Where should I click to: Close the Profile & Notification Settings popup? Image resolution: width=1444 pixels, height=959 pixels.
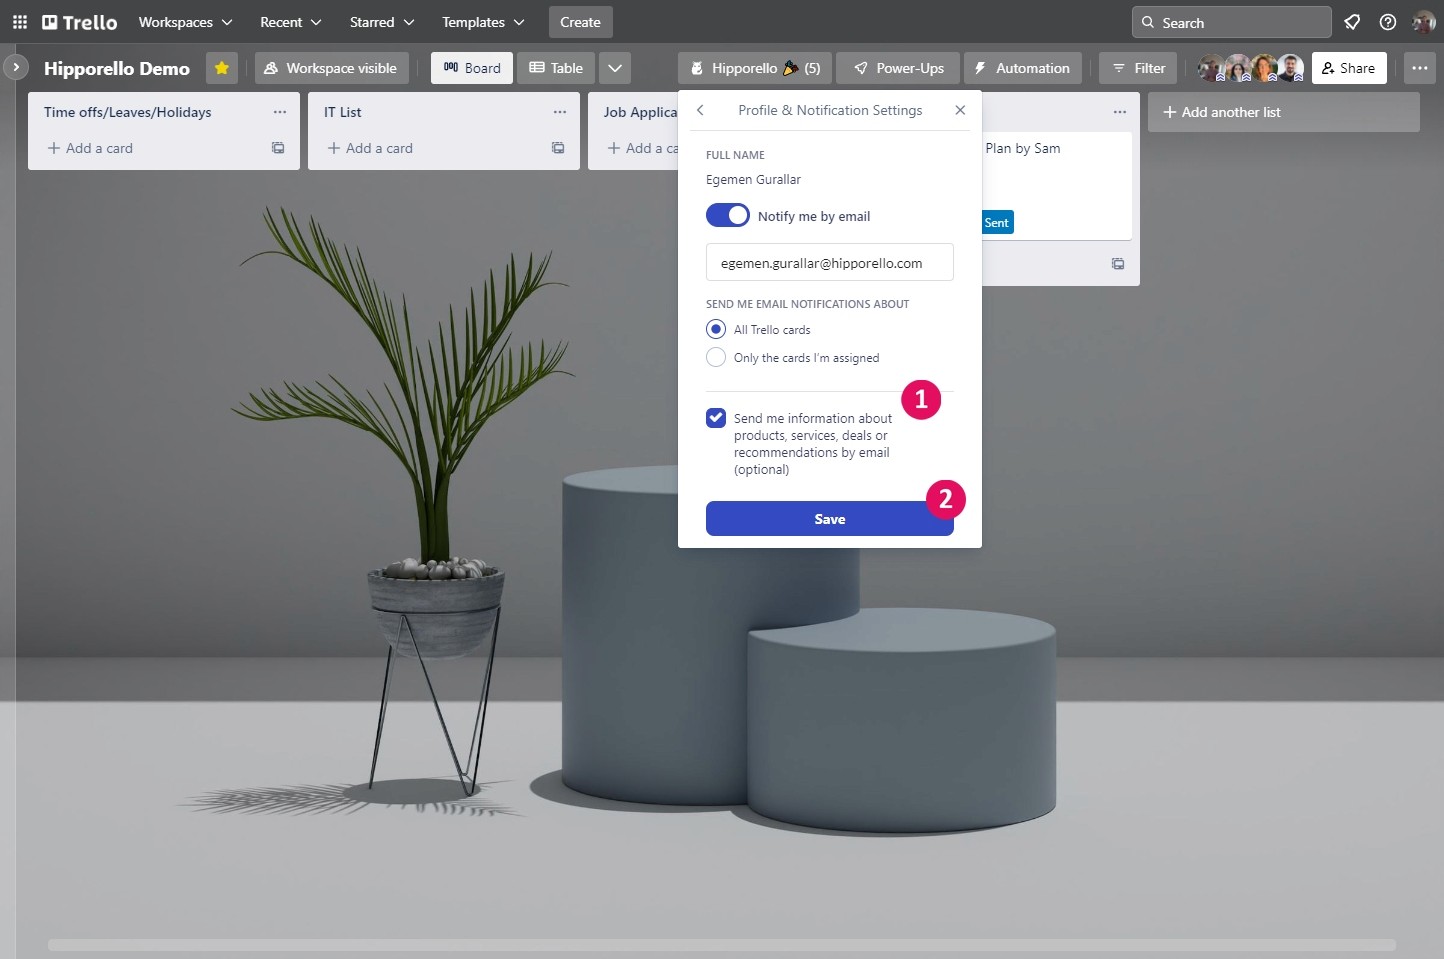[960, 110]
